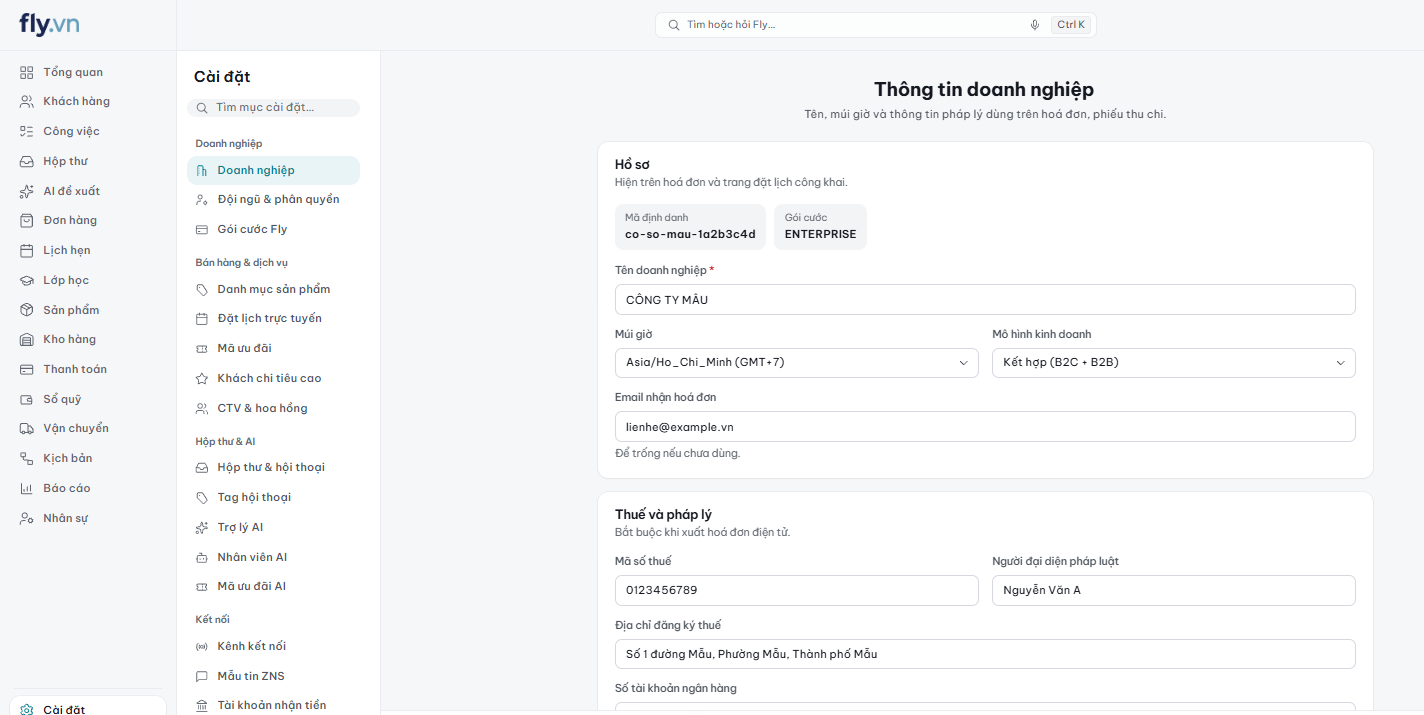Click the Người đại diện pháp luật field

[x=1173, y=590]
